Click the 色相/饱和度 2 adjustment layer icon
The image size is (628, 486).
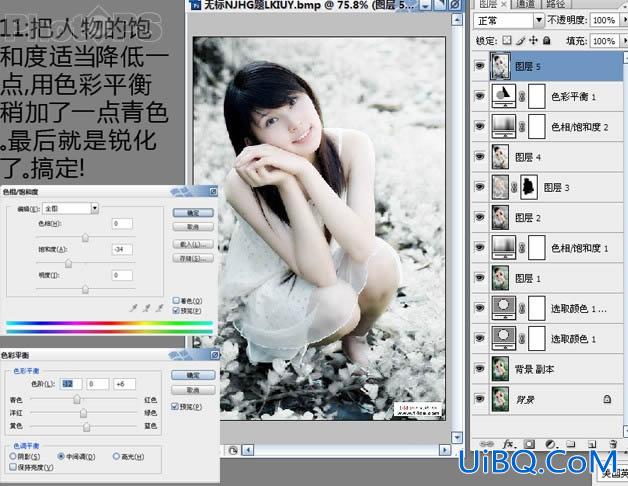click(503, 127)
